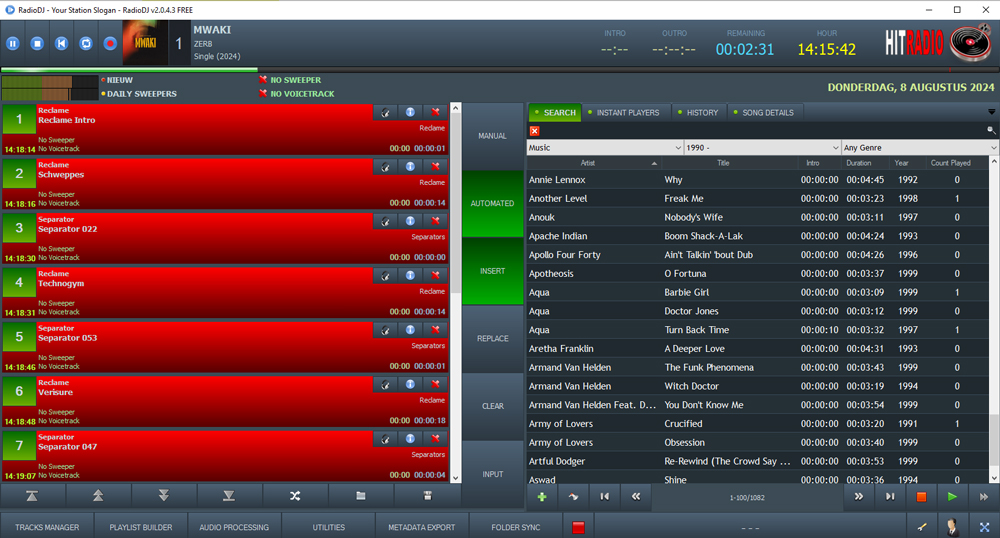Add selected song with green plus icon

pyautogui.click(x=542, y=497)
